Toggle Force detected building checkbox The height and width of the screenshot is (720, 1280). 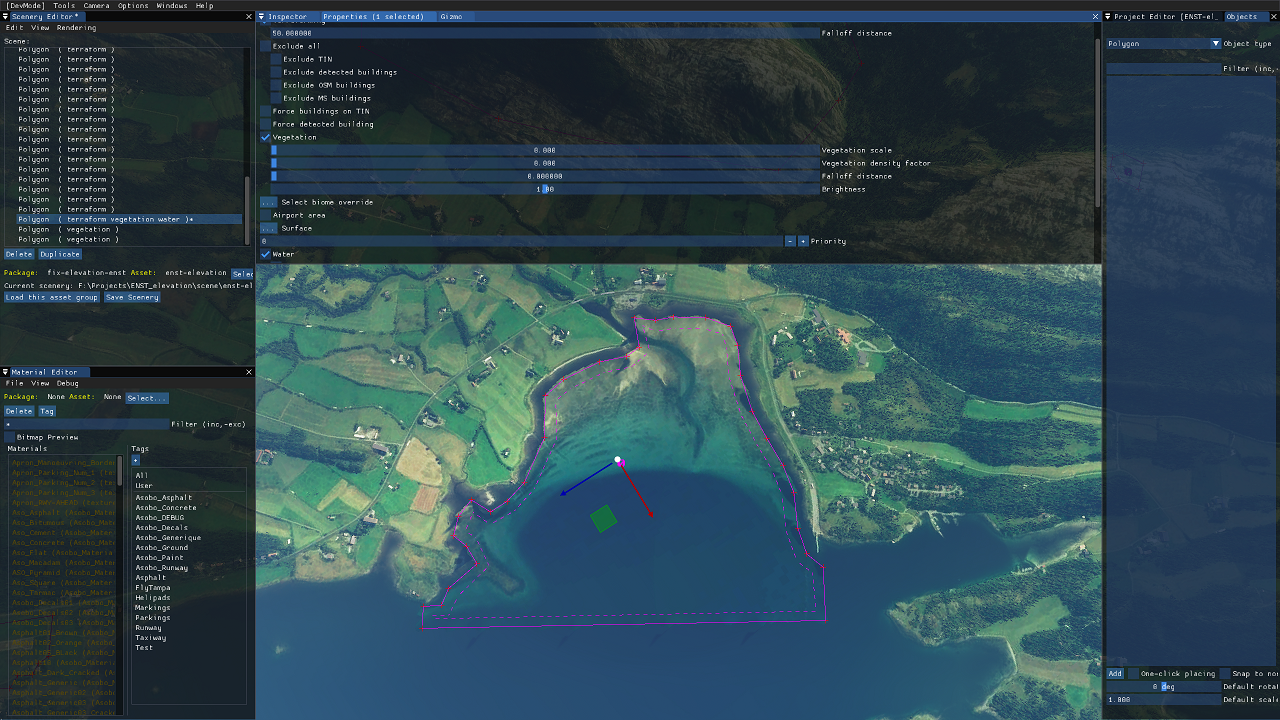tap(266, 124)
